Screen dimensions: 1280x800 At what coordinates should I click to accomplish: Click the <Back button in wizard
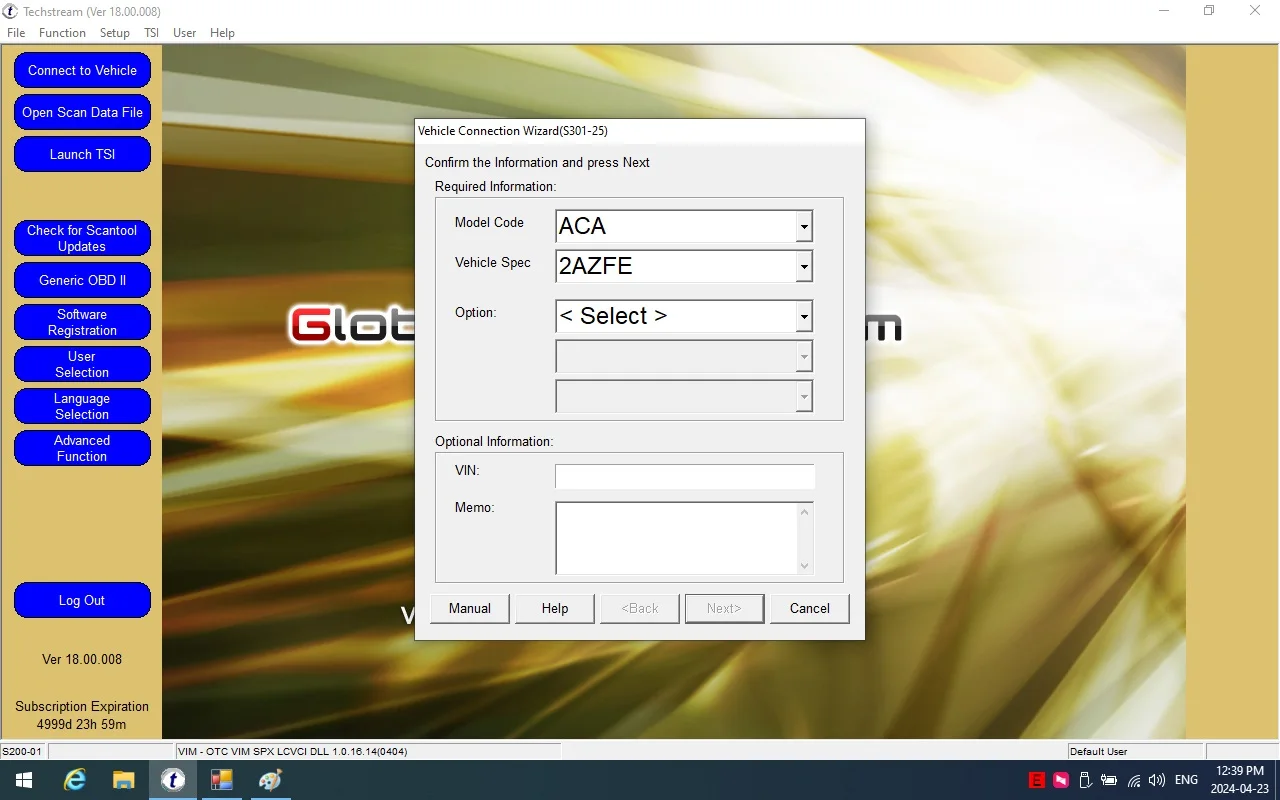click(x=640, y=608)
